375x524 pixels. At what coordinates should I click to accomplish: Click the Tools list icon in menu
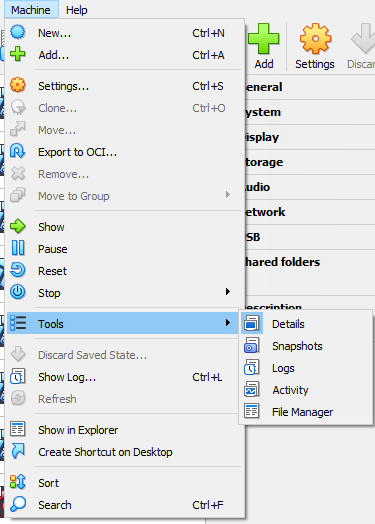[18, 323]
